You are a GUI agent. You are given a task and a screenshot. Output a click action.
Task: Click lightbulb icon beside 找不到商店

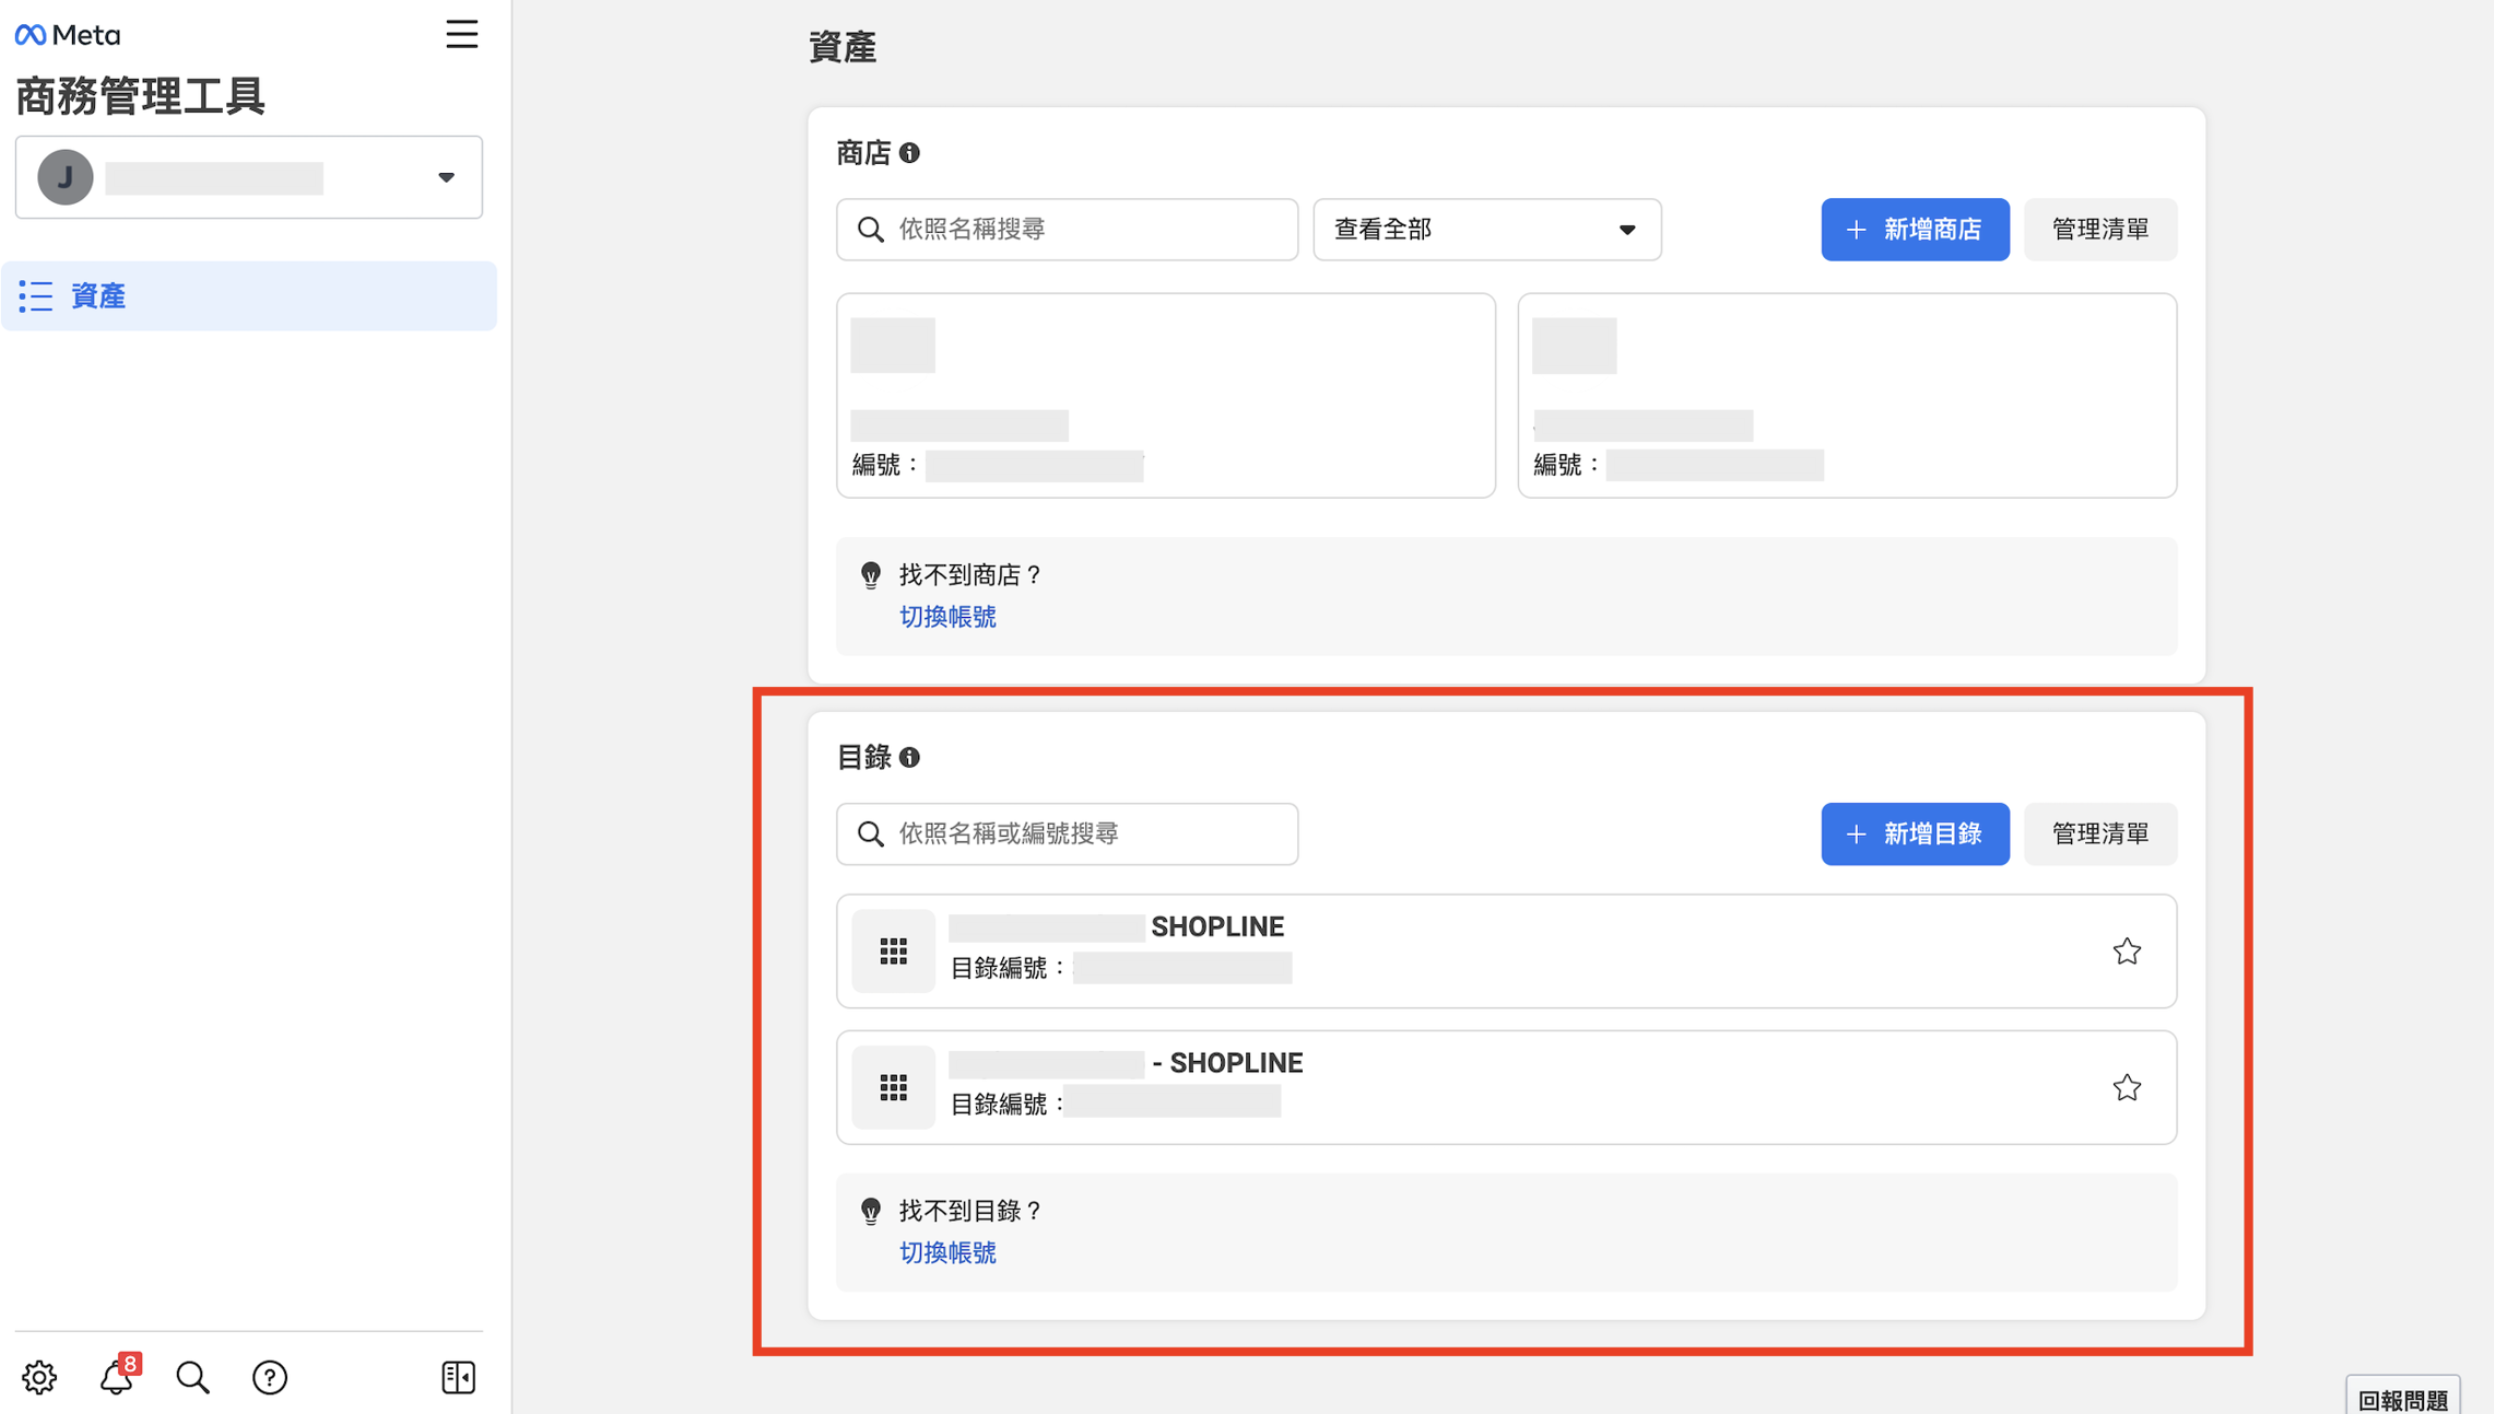[871, 575]
